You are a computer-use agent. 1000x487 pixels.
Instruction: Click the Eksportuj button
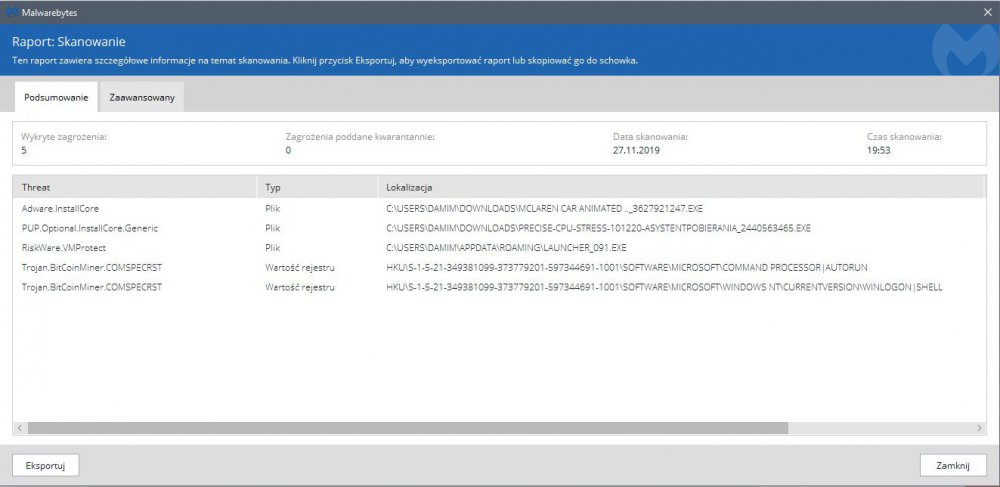(45, 465)
